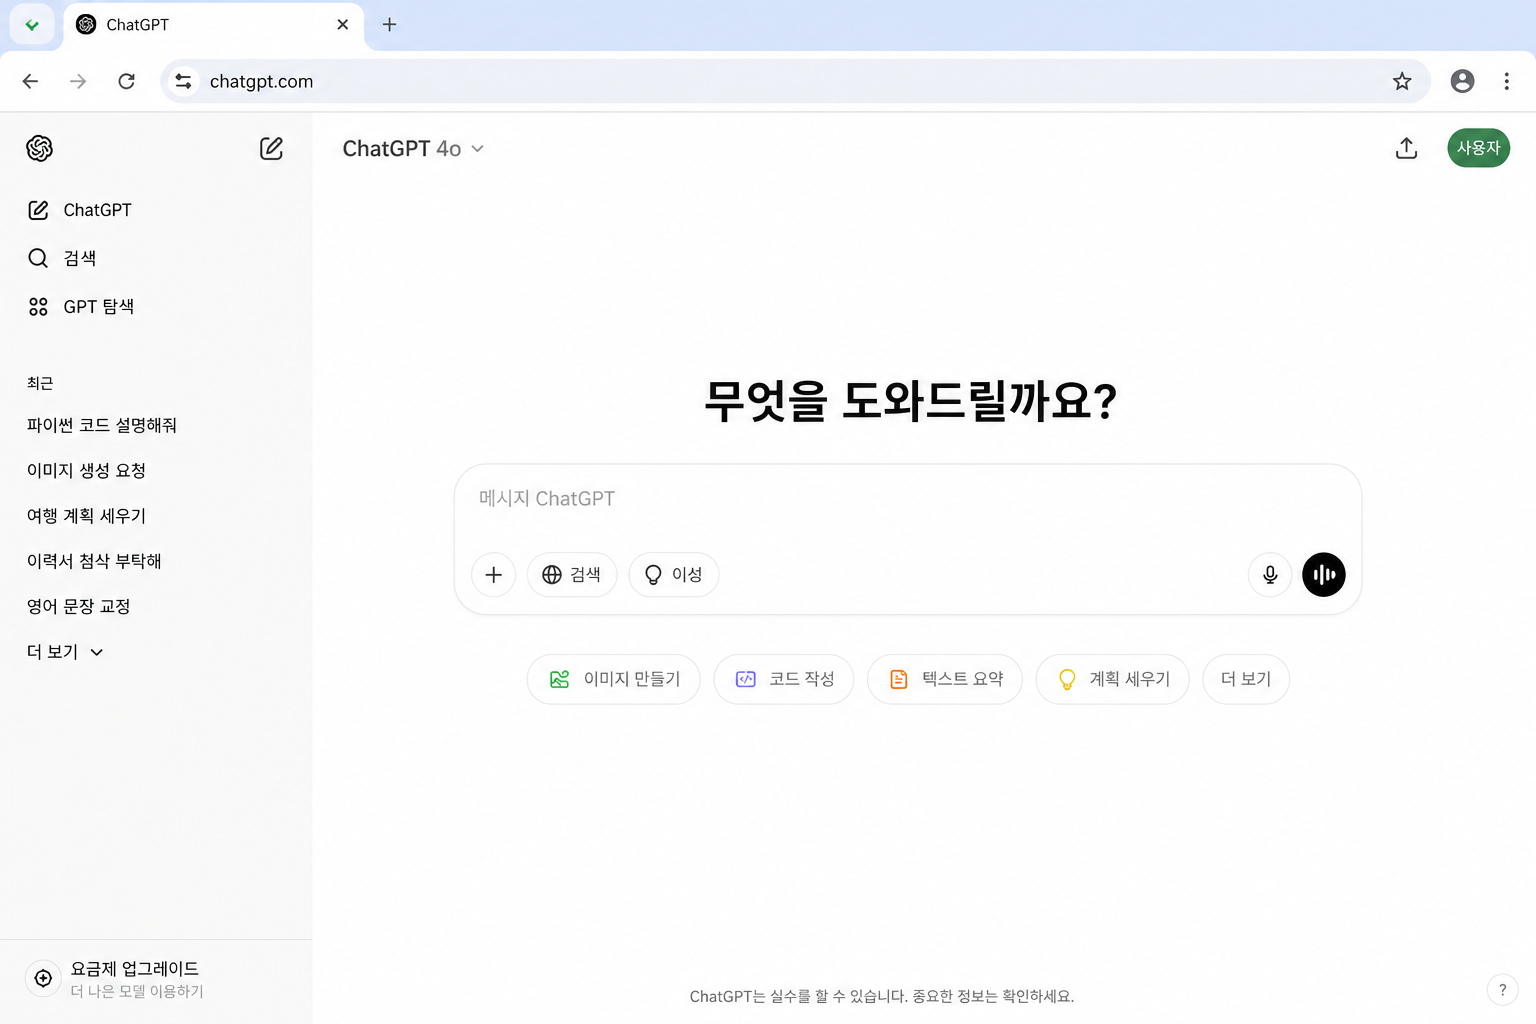Click the plus attach button in composer
1536x1024 pixels.
tap(493, 575)
